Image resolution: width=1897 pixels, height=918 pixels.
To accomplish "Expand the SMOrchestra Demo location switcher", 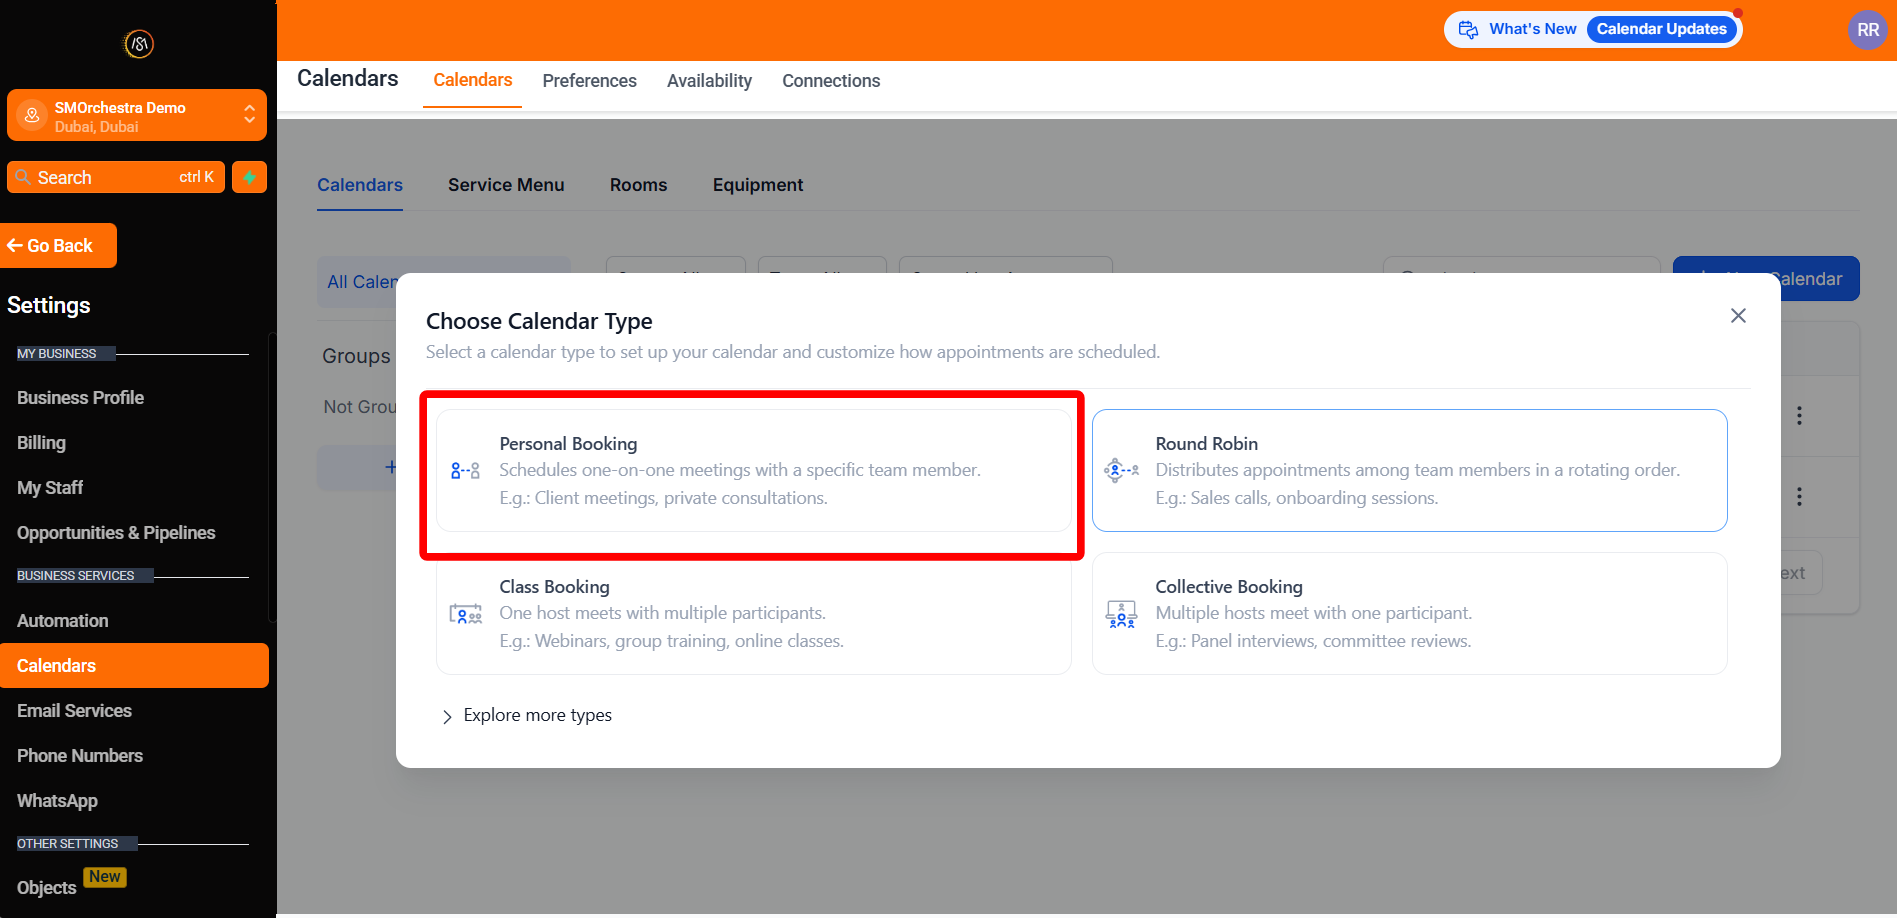I will coord(249,114).
